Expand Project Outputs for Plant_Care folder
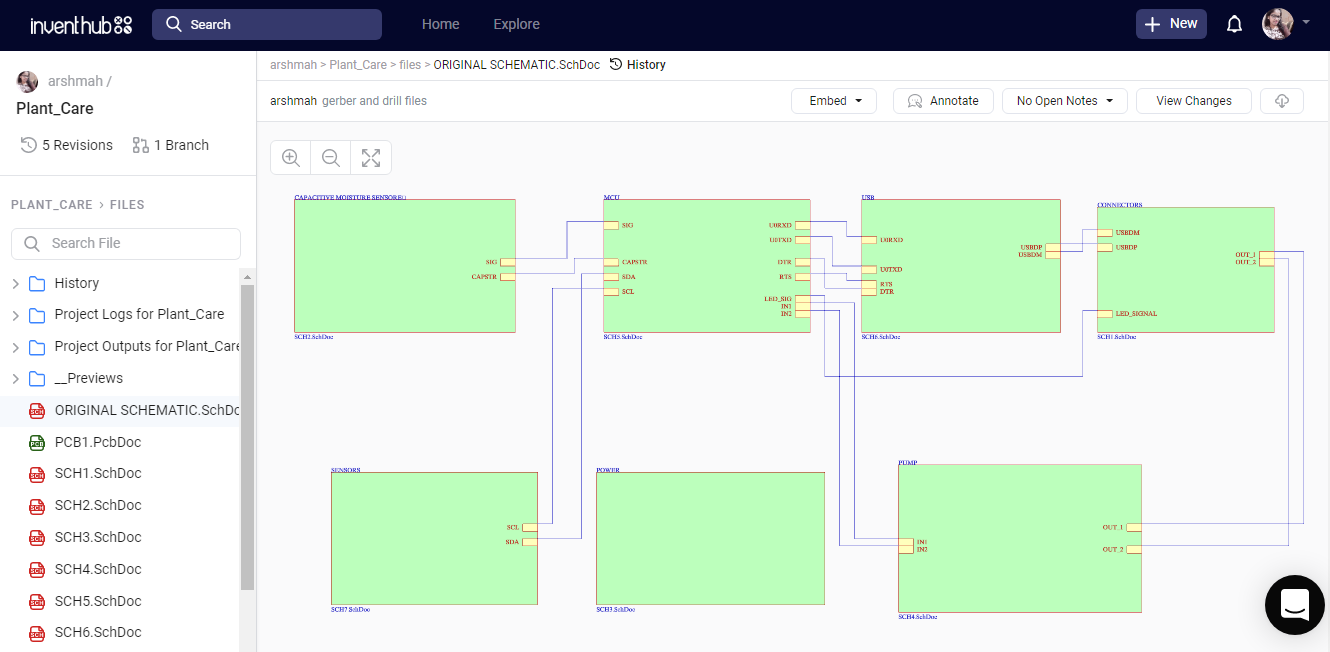The image size is (1330, 652). click(x=15, y=348)
